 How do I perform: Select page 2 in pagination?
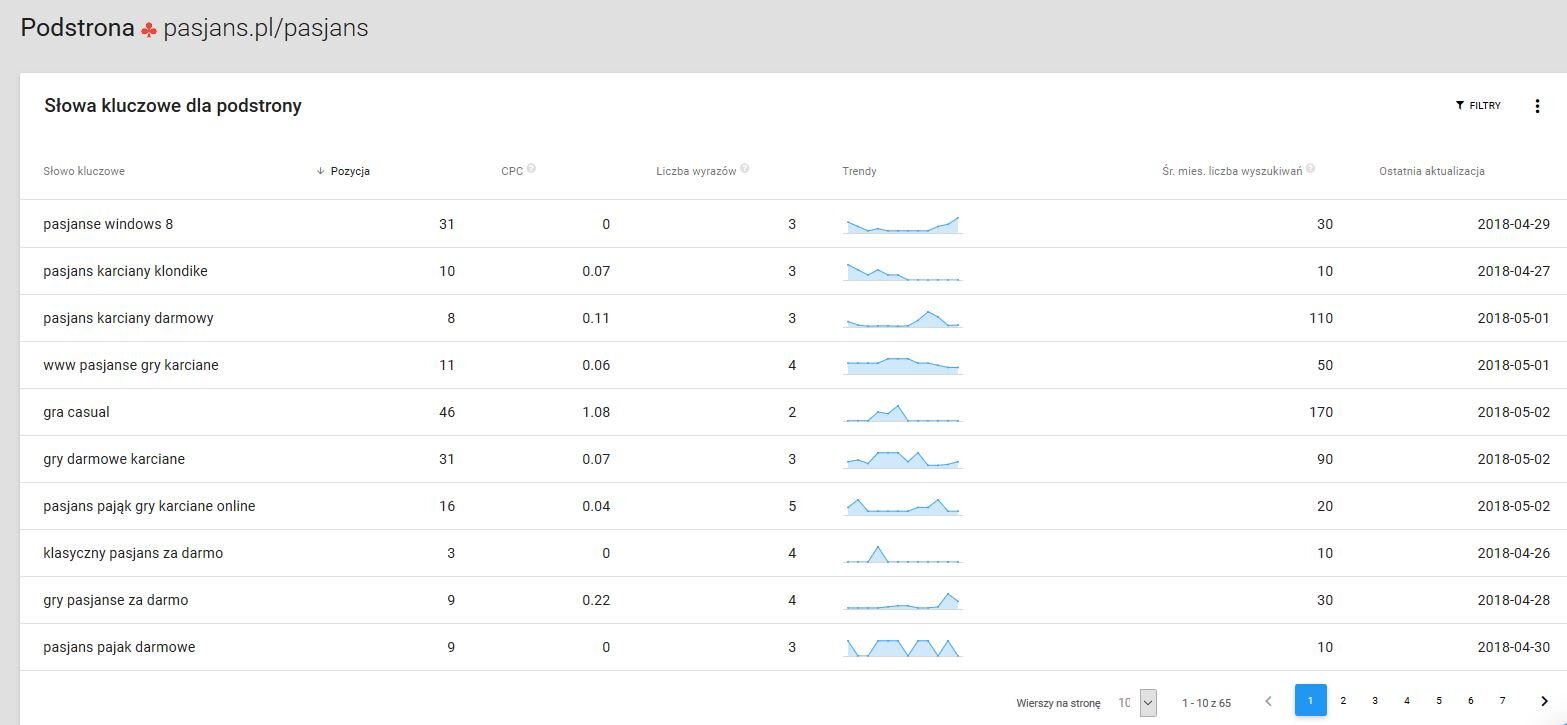click(x=1343, y=701)
